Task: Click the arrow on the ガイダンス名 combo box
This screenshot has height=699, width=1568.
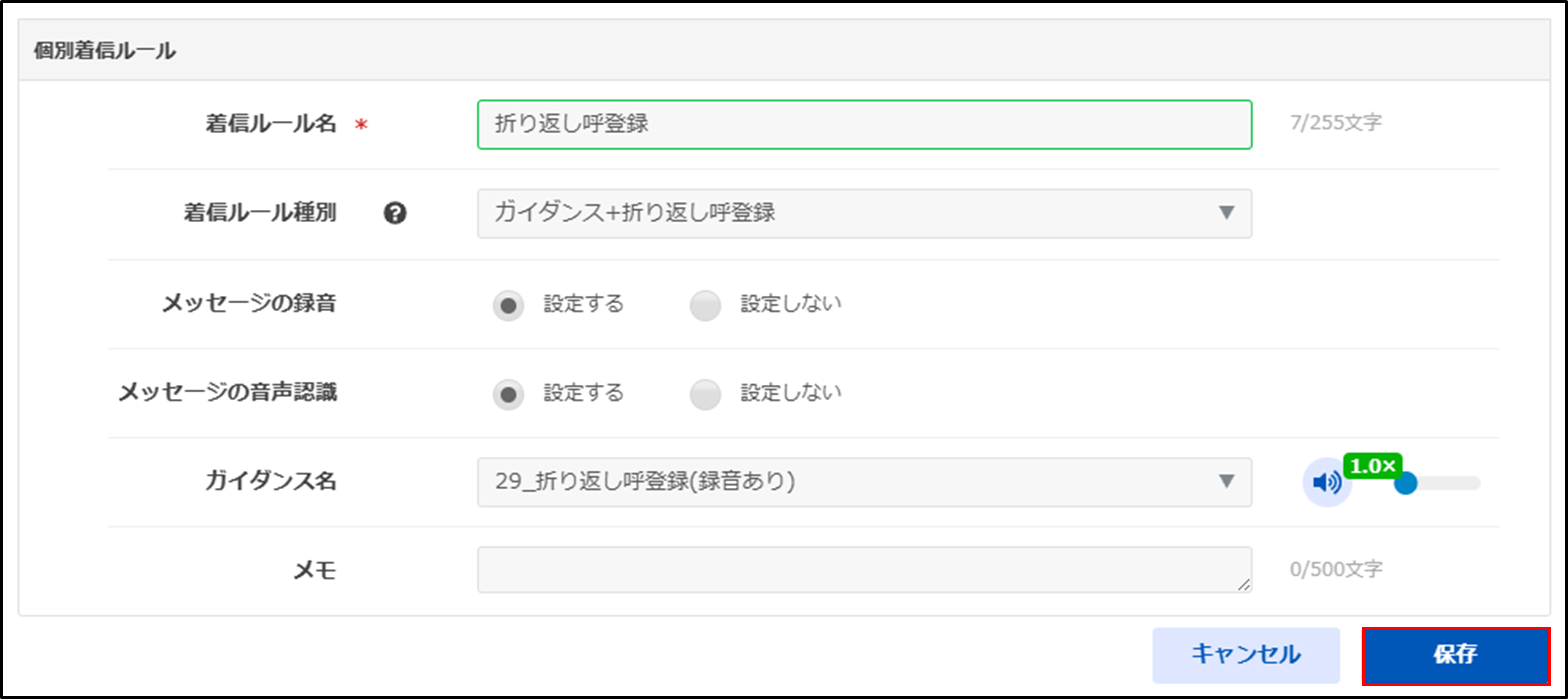Action: click(x=1227, y=482)
